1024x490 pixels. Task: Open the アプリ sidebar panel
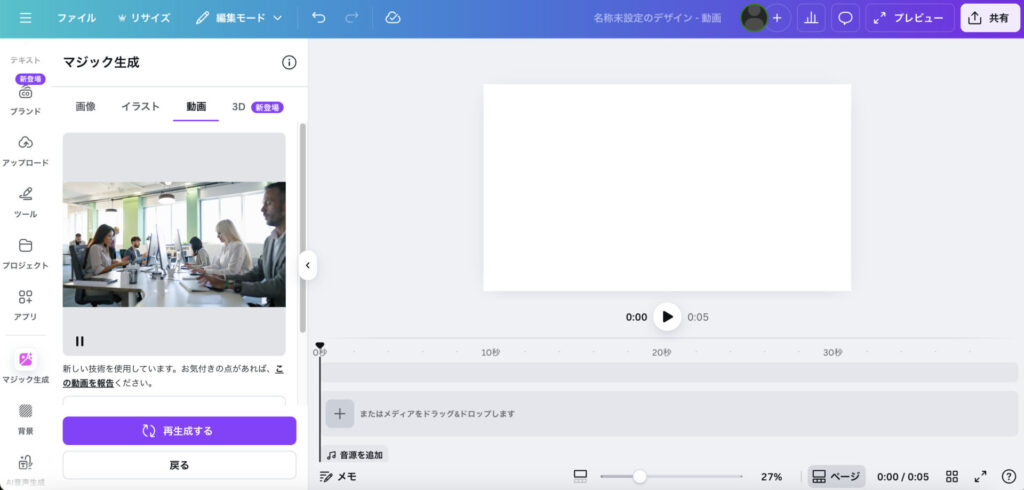(x=26, y=303)
